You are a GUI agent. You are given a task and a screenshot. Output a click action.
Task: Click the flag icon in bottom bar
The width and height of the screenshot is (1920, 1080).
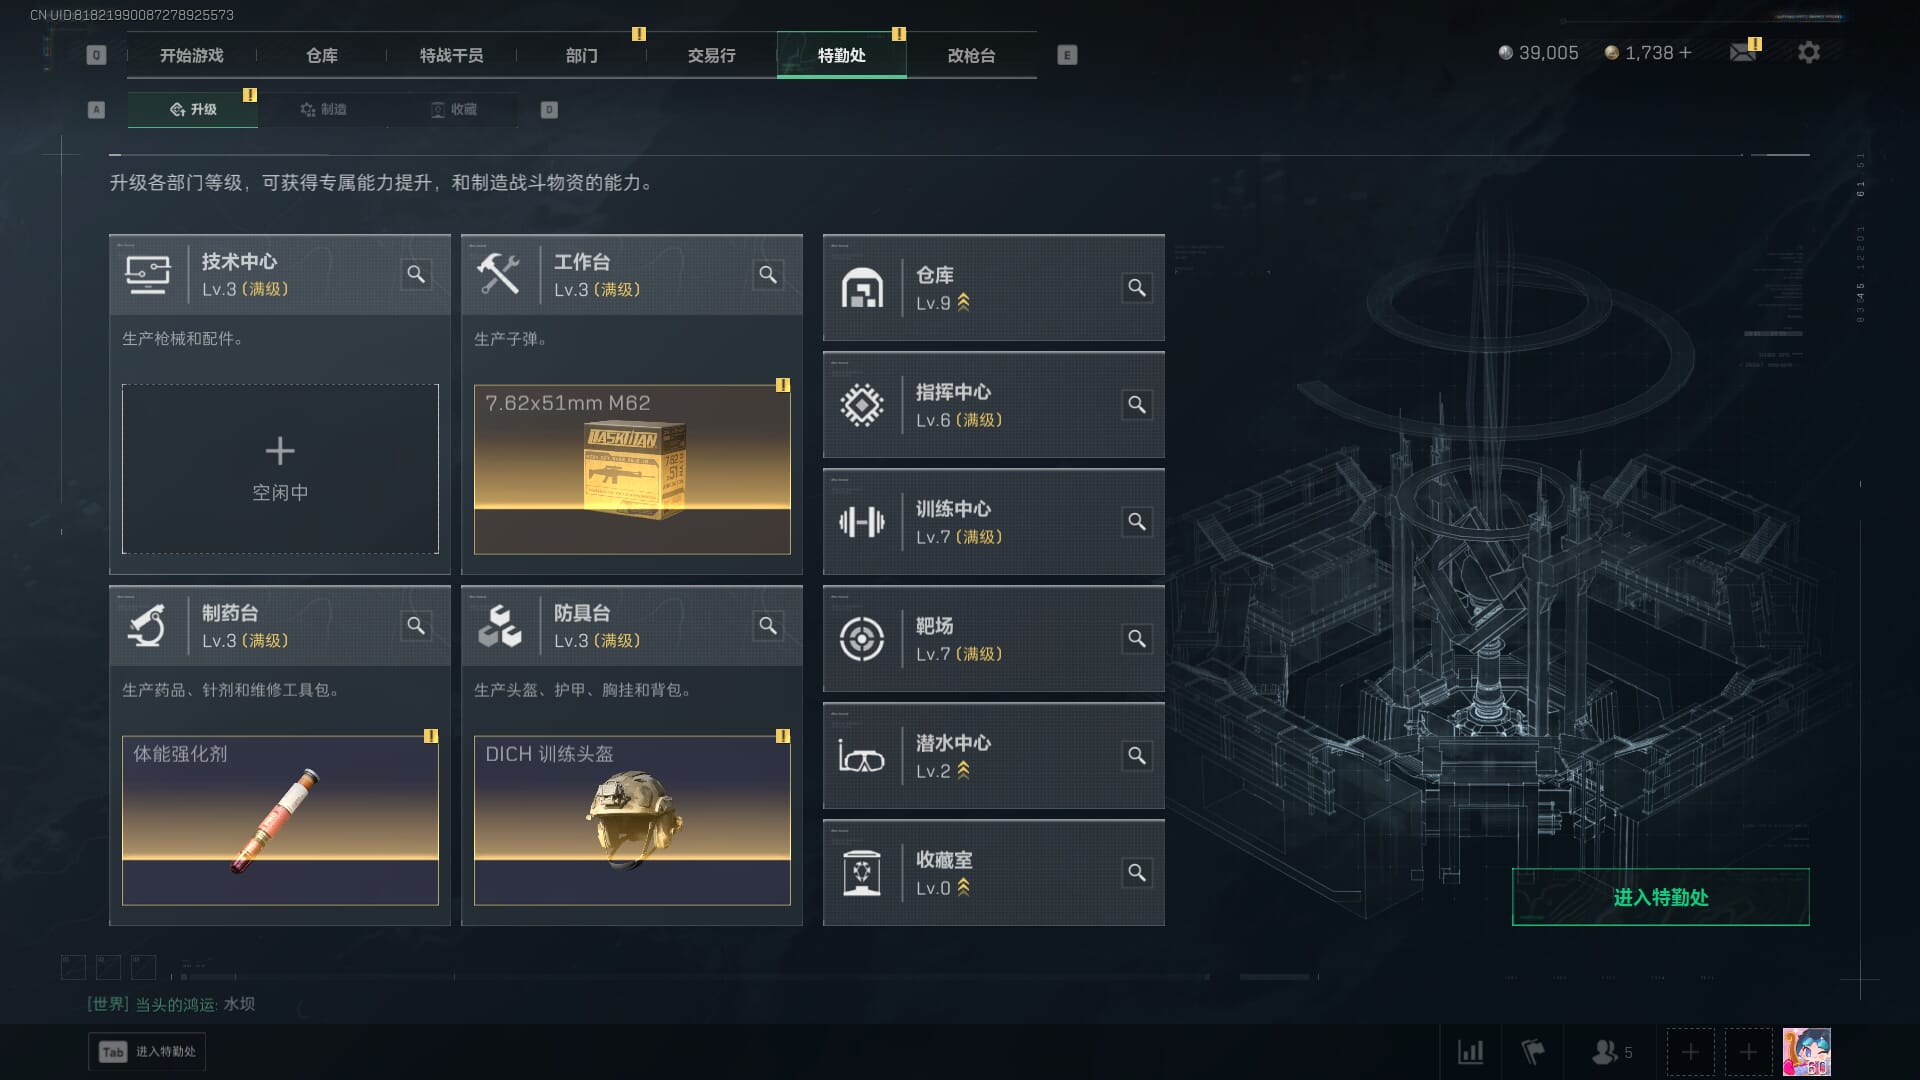pyautogui.click(x=1533, y=1052)
